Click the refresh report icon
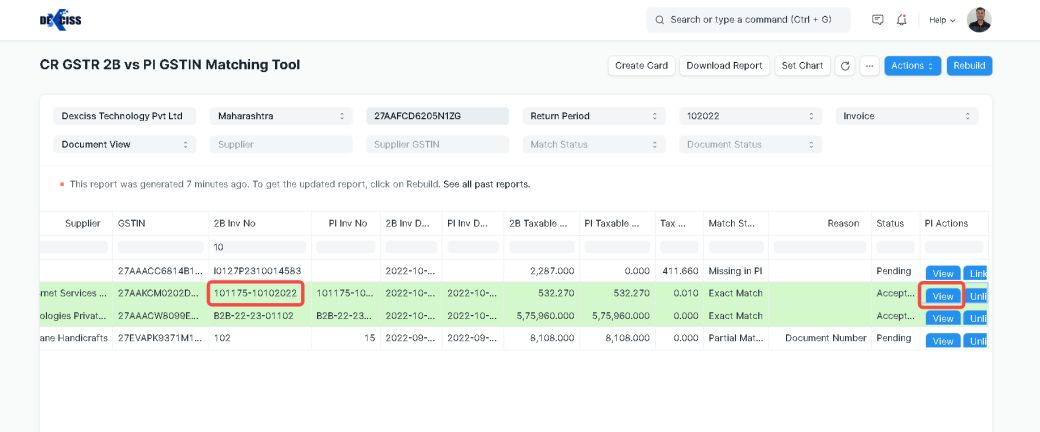The height and width of the screenshot is (432, 1040). coord(844,66)
